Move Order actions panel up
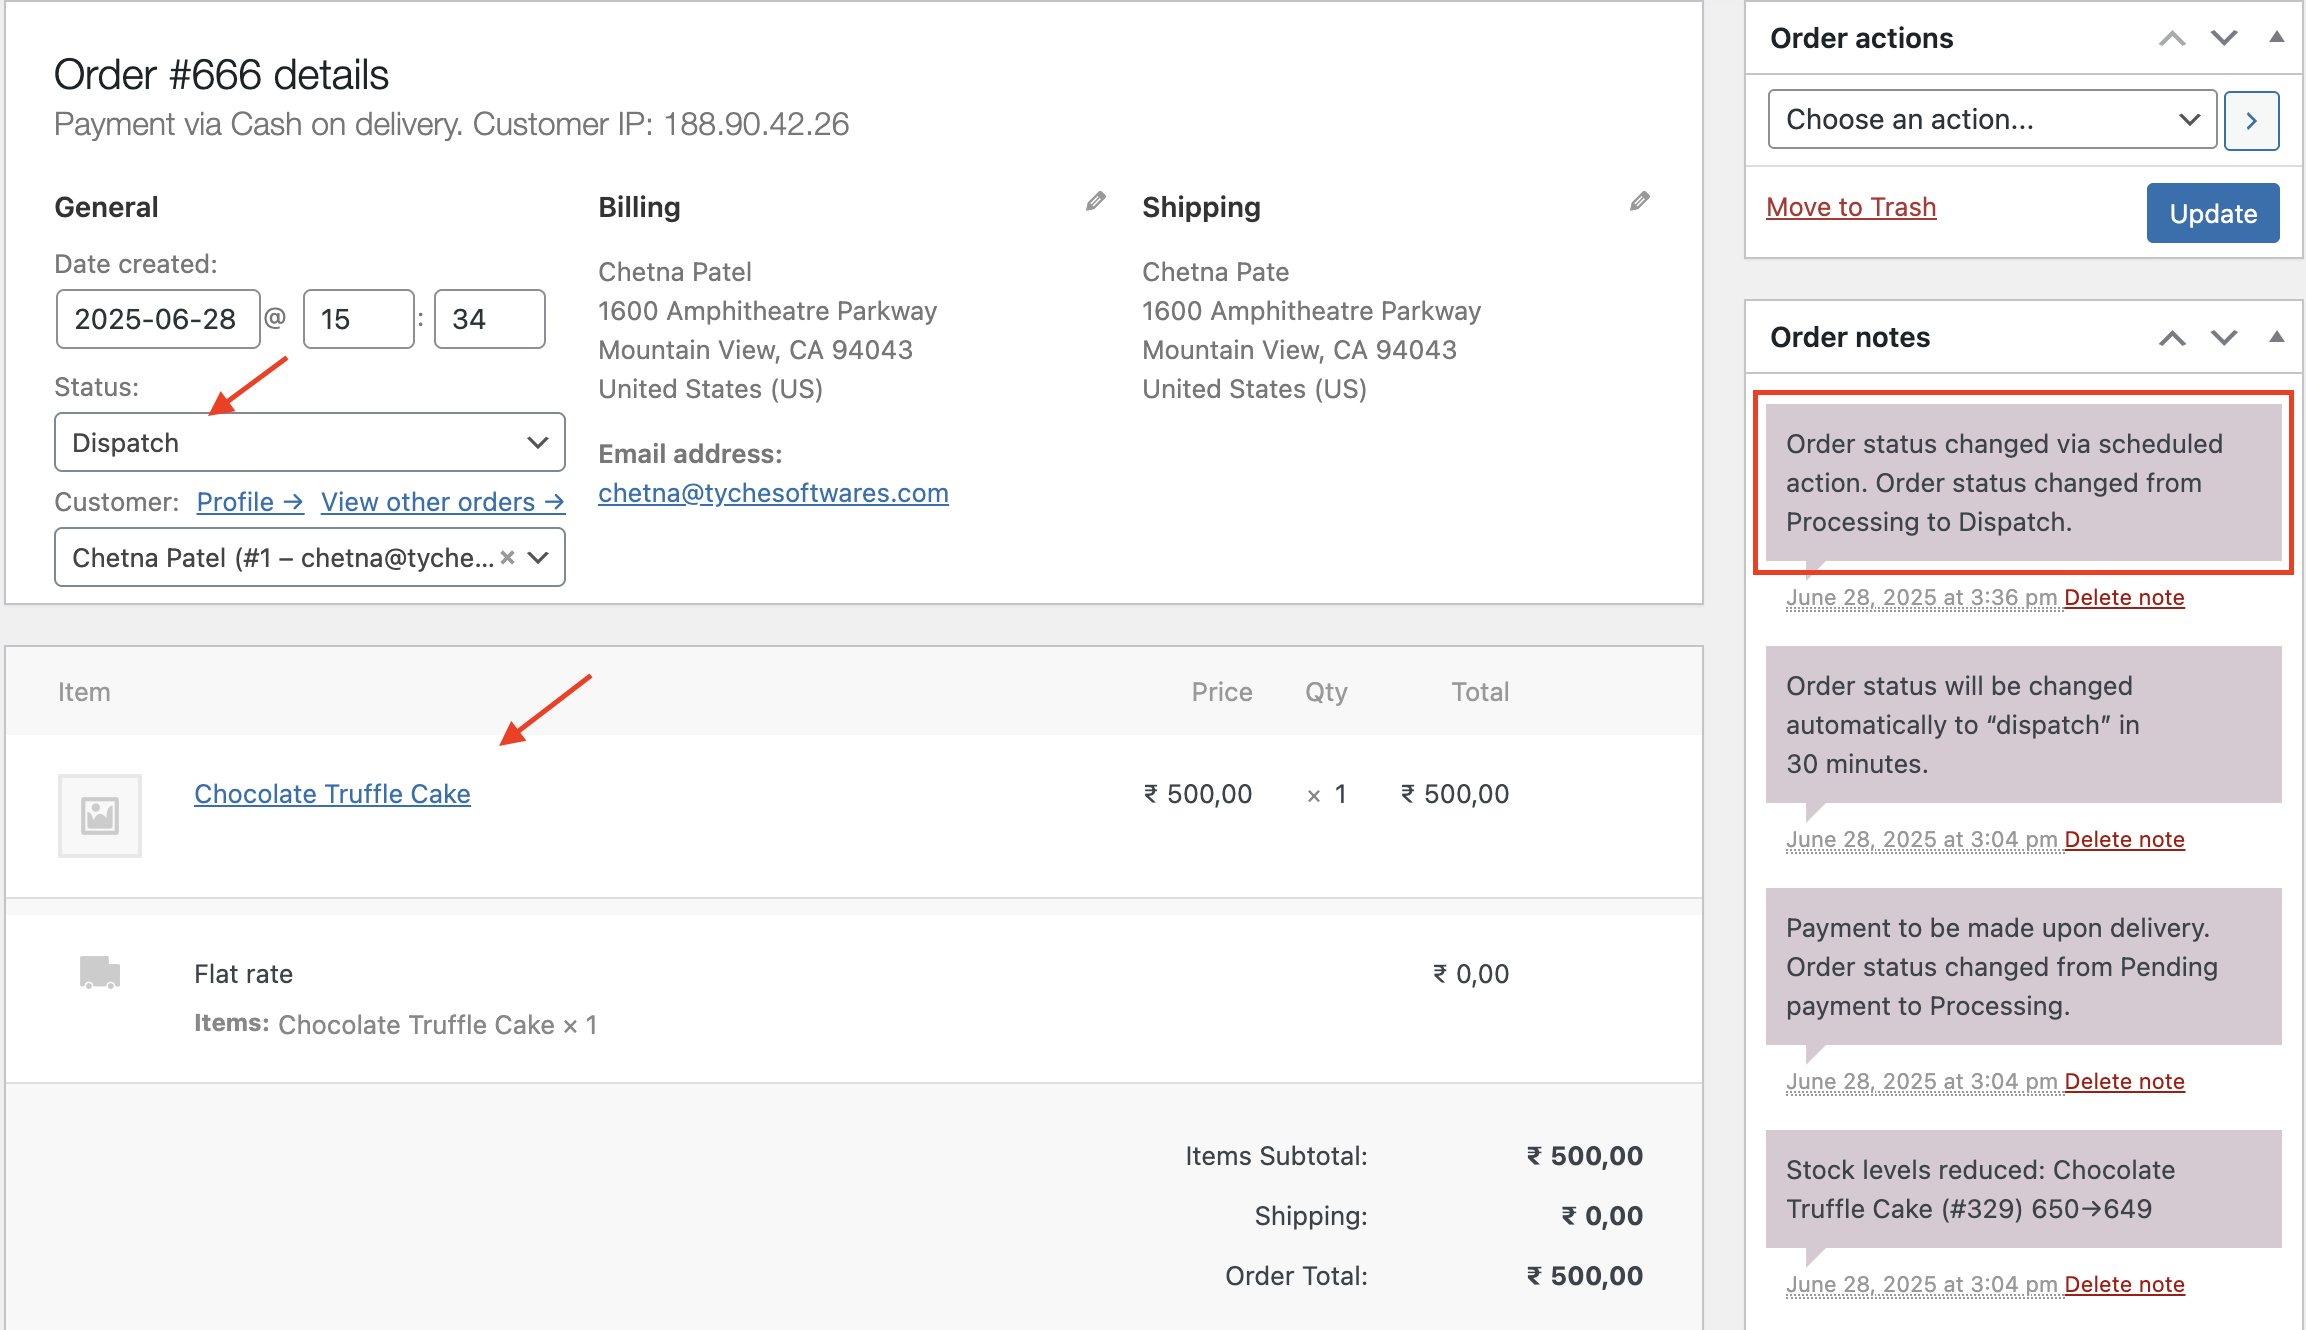This screenshot has height=1330, width=2306. coord(2171,38)
